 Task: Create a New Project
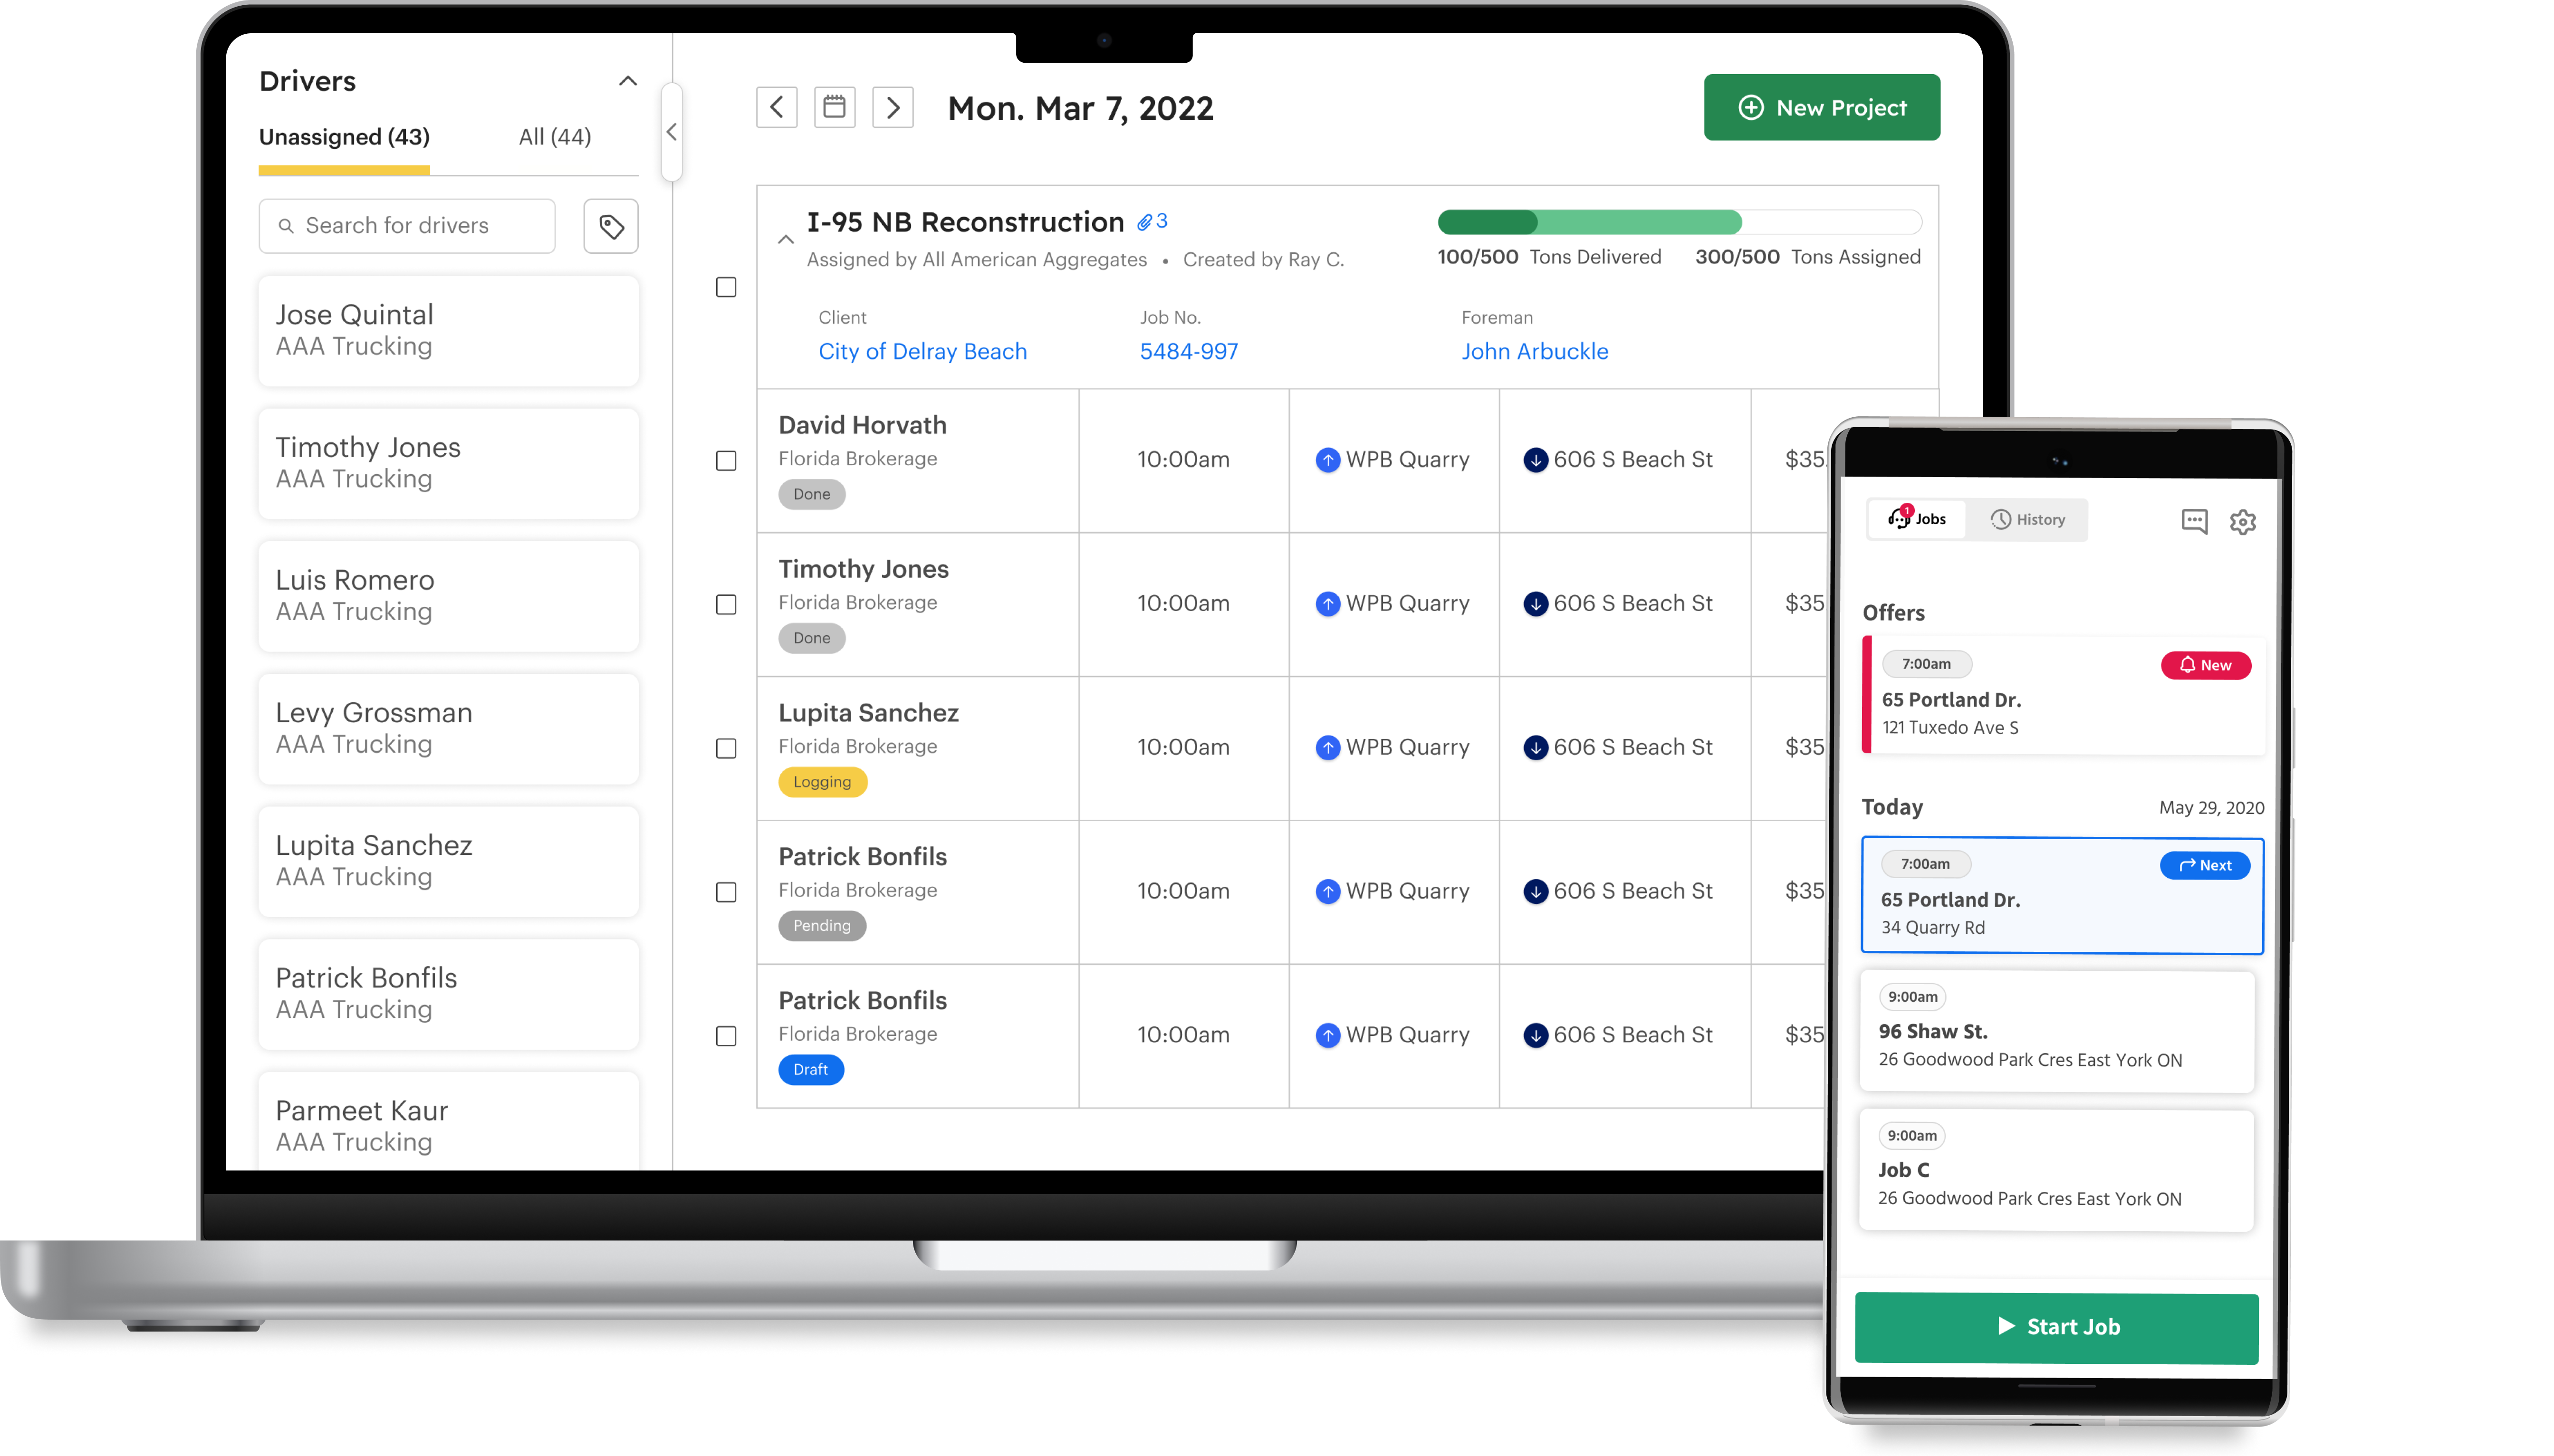[1822, 107]
